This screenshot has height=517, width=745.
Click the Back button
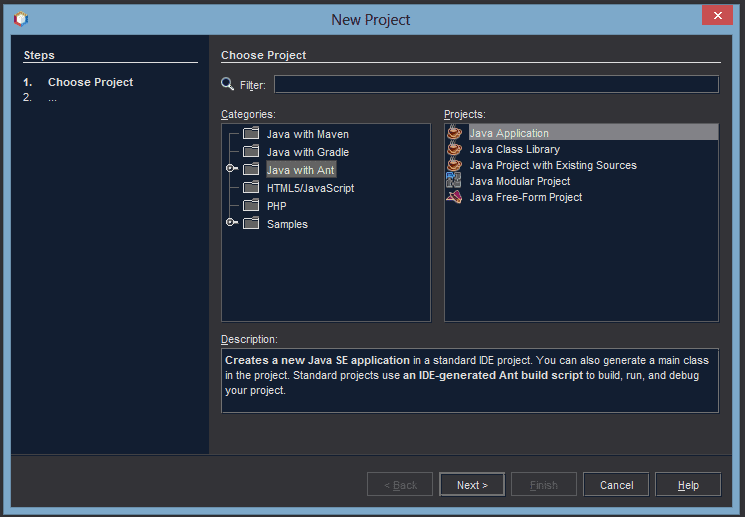[x=400, y=484]
